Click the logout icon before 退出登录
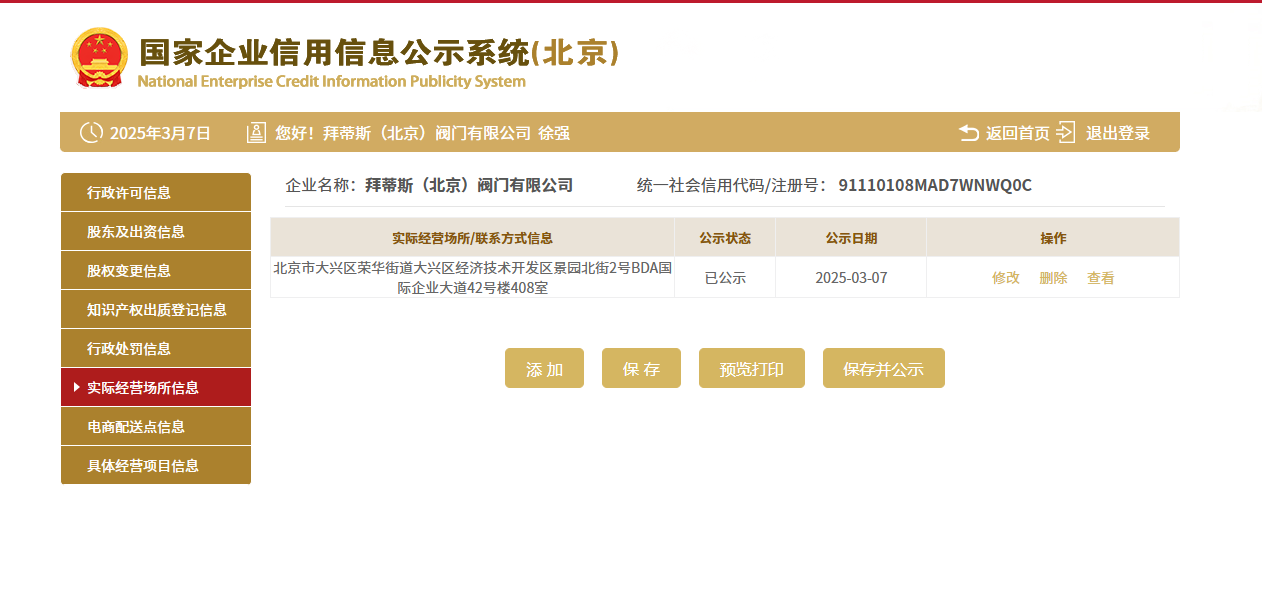Viewport: 1262px width, 605px height. (x=1066, y=132)
